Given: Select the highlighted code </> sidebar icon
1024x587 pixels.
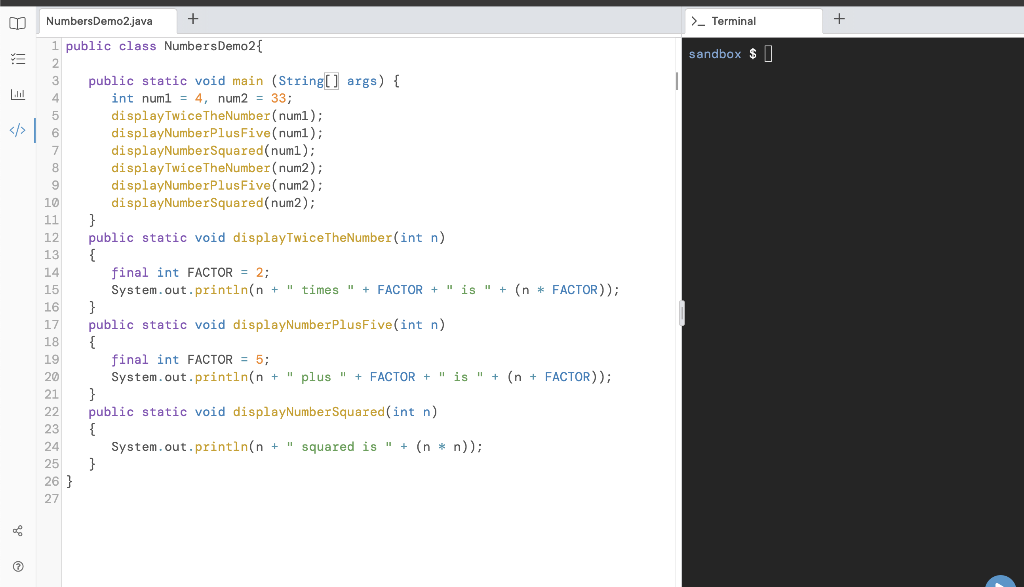Looking at the screenshot, I should click(16, 129).
